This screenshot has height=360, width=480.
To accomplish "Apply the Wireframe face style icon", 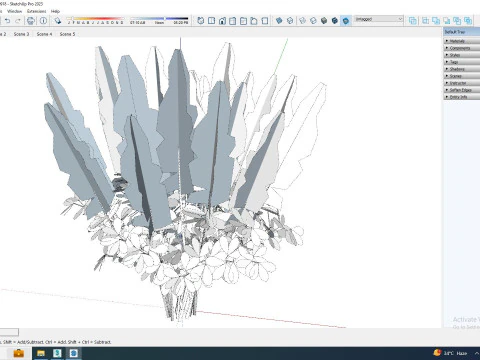I will click(x=303, y=21).
